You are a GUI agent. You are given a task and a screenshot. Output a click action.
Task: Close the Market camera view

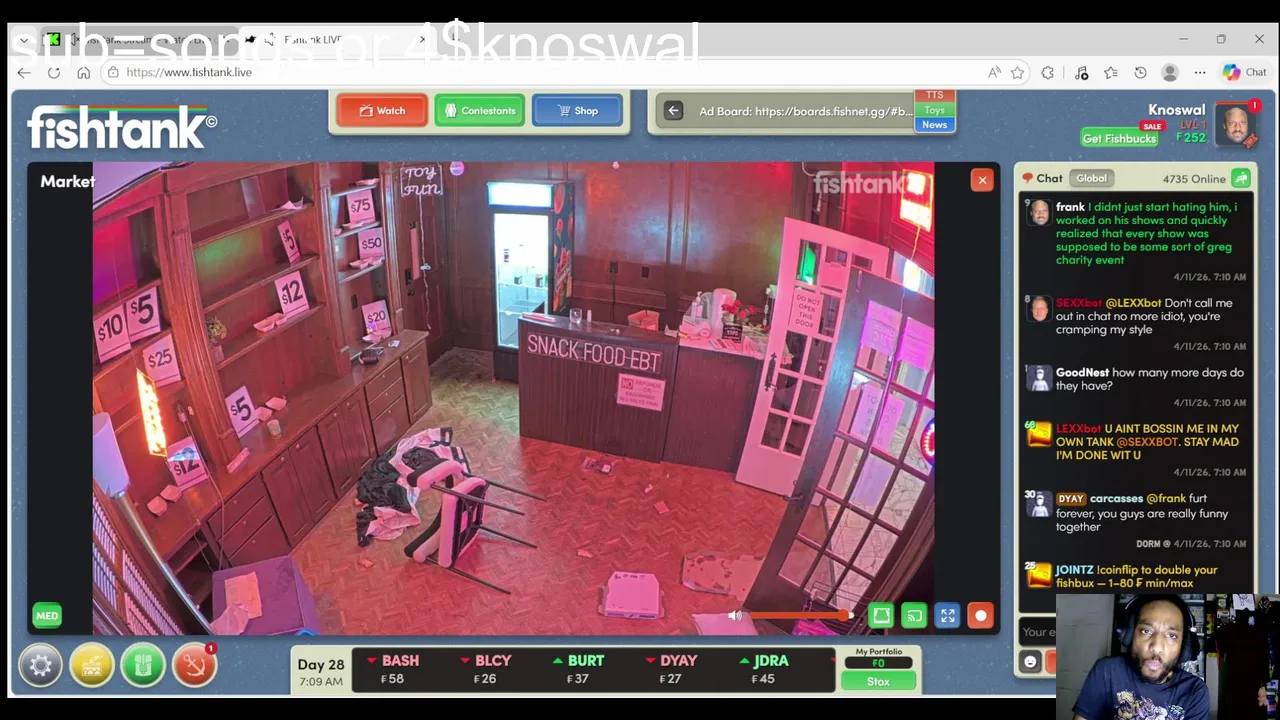tap(982, 180)
